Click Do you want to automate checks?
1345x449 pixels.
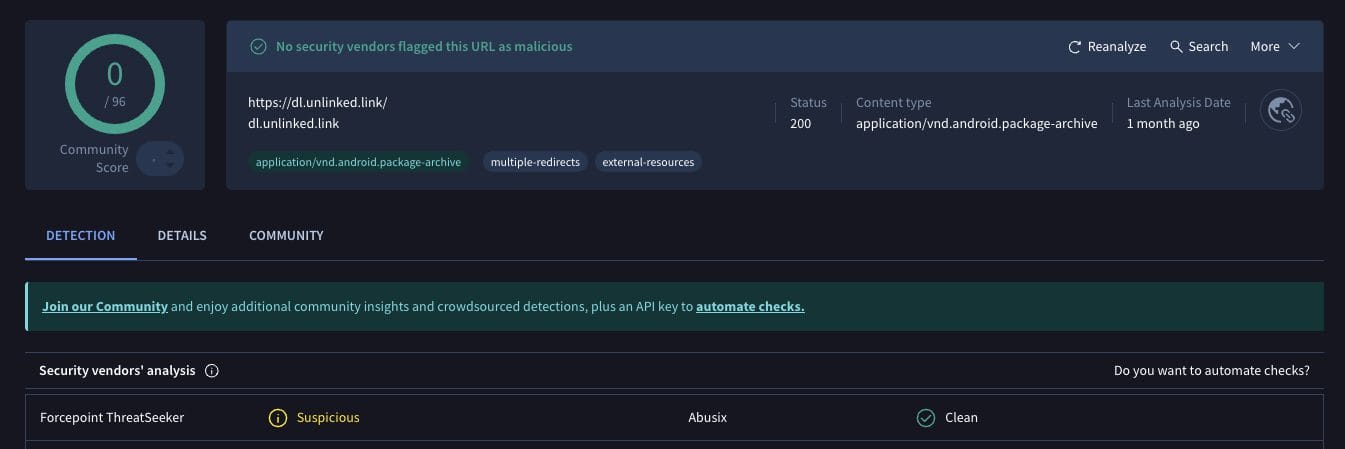click(1212, 371)
